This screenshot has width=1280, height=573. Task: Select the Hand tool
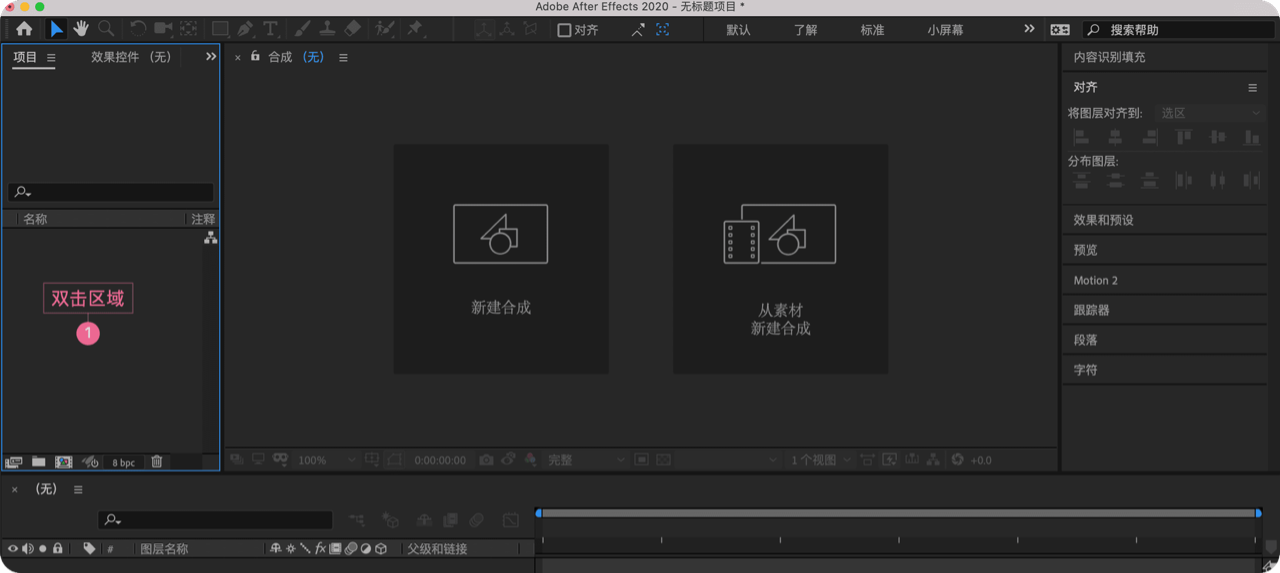click(x=81, y=30)
